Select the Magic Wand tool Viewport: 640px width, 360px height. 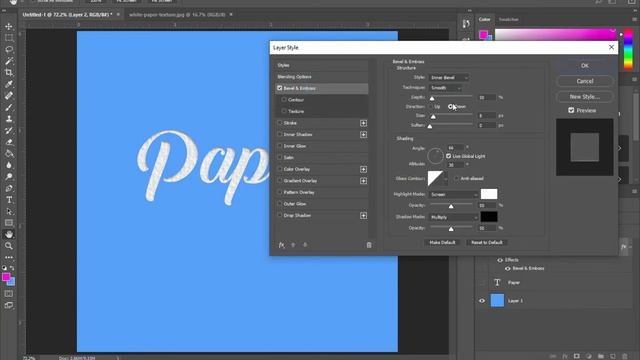(x=9, y=61)
